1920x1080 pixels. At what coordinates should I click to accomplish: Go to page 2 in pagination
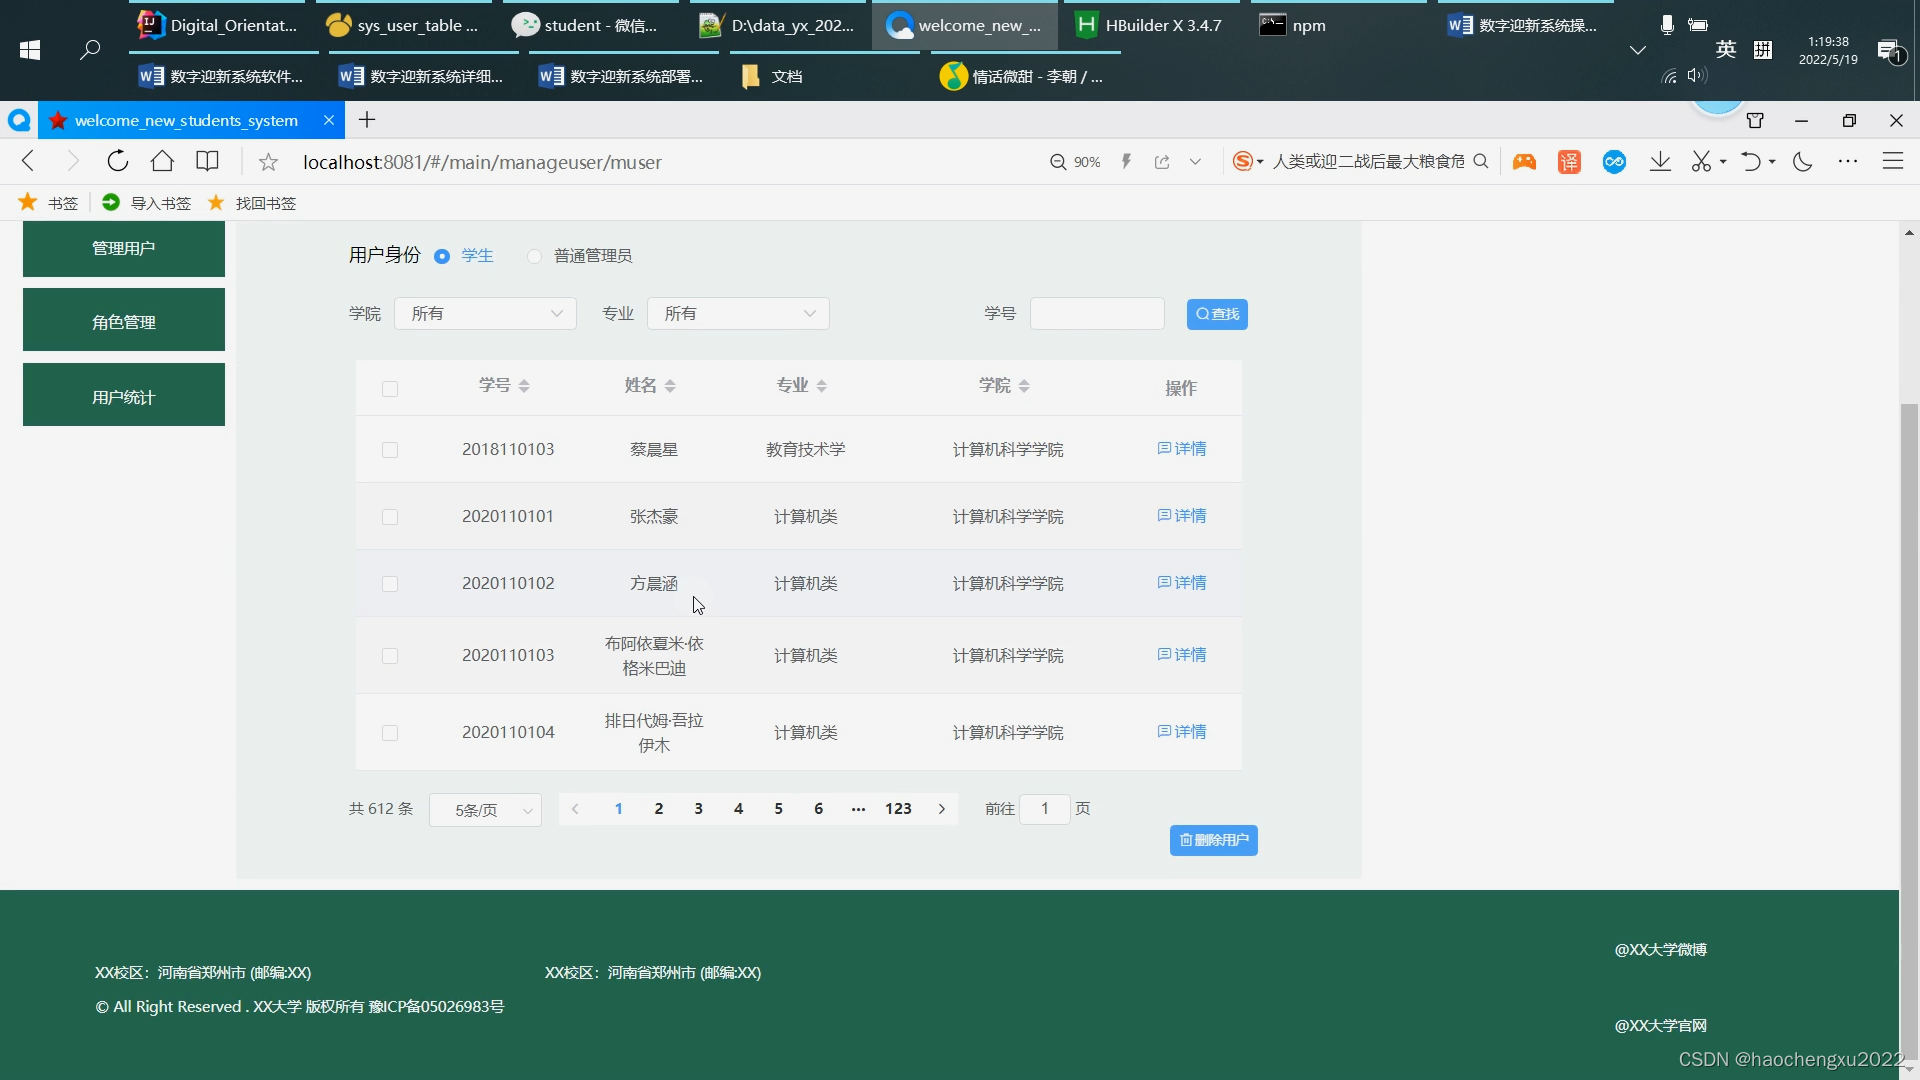659,809
